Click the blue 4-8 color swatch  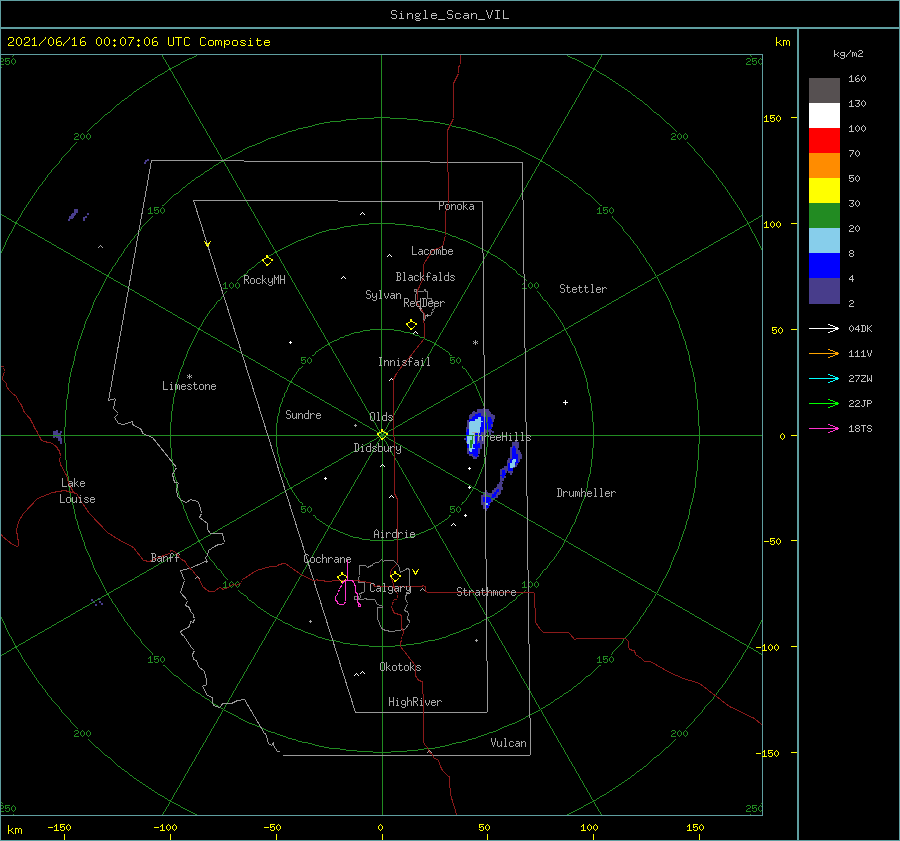tap(824, 266)
